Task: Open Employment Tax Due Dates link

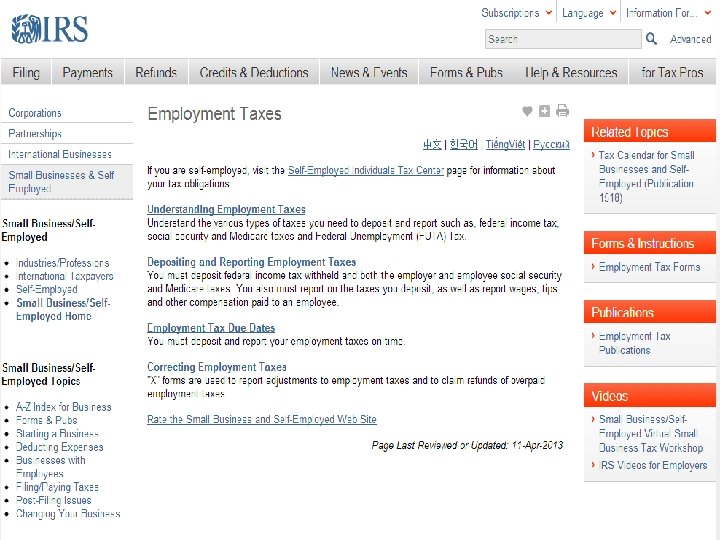Action: pyautogui.click(x=211, y=328)
